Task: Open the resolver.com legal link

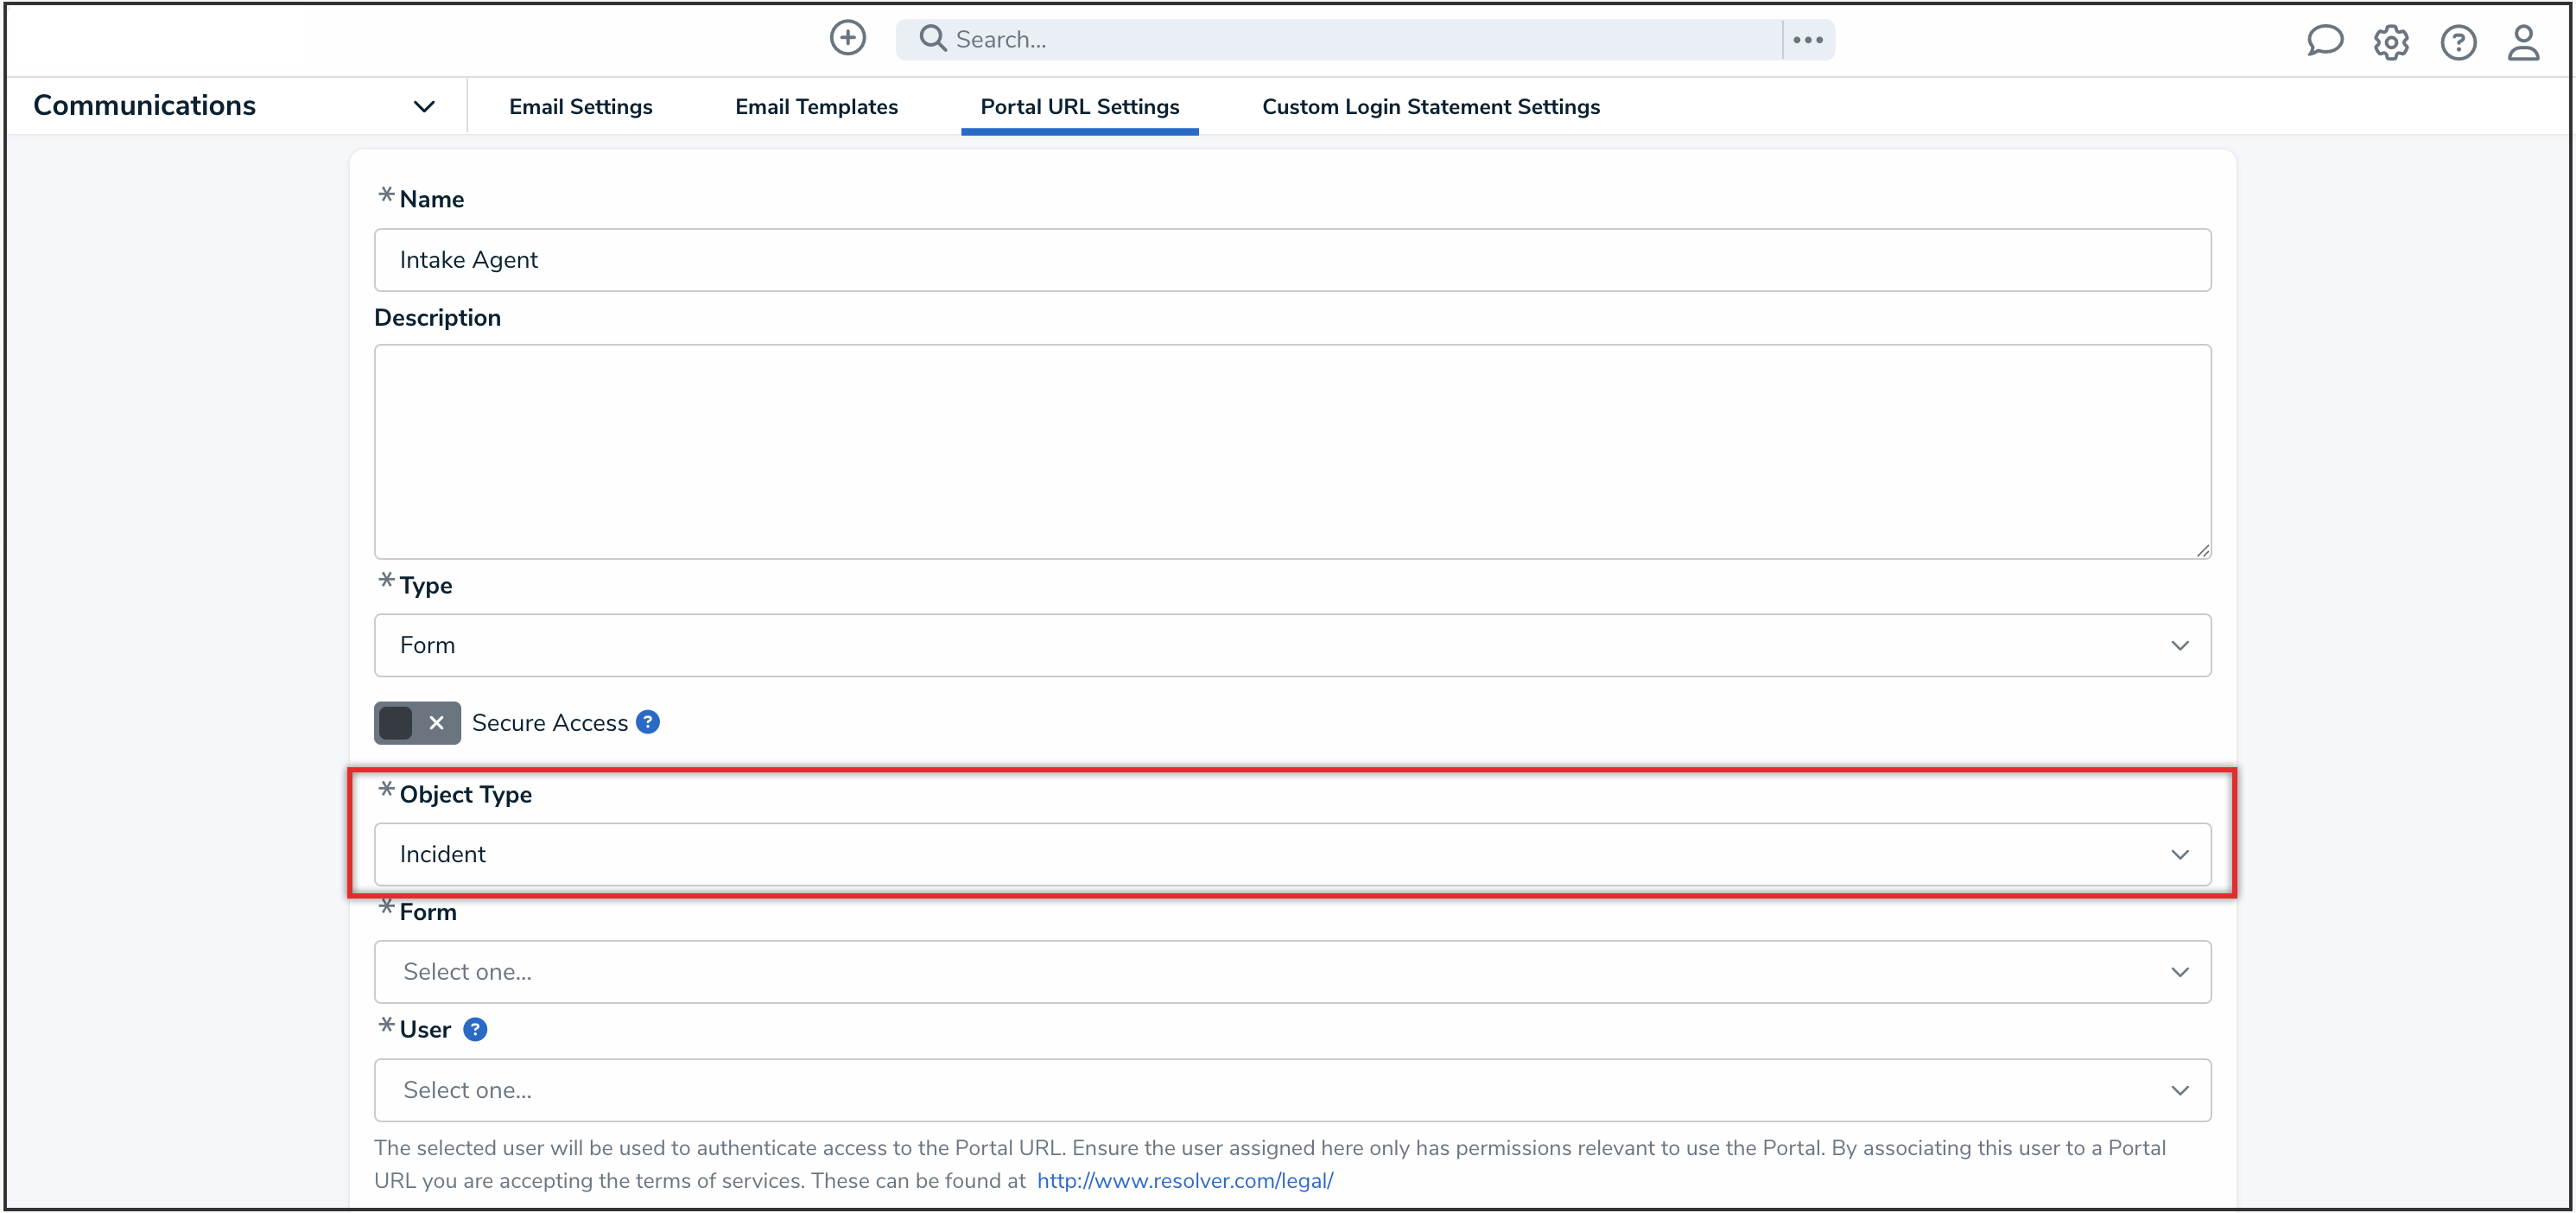Action: 1184,1180
